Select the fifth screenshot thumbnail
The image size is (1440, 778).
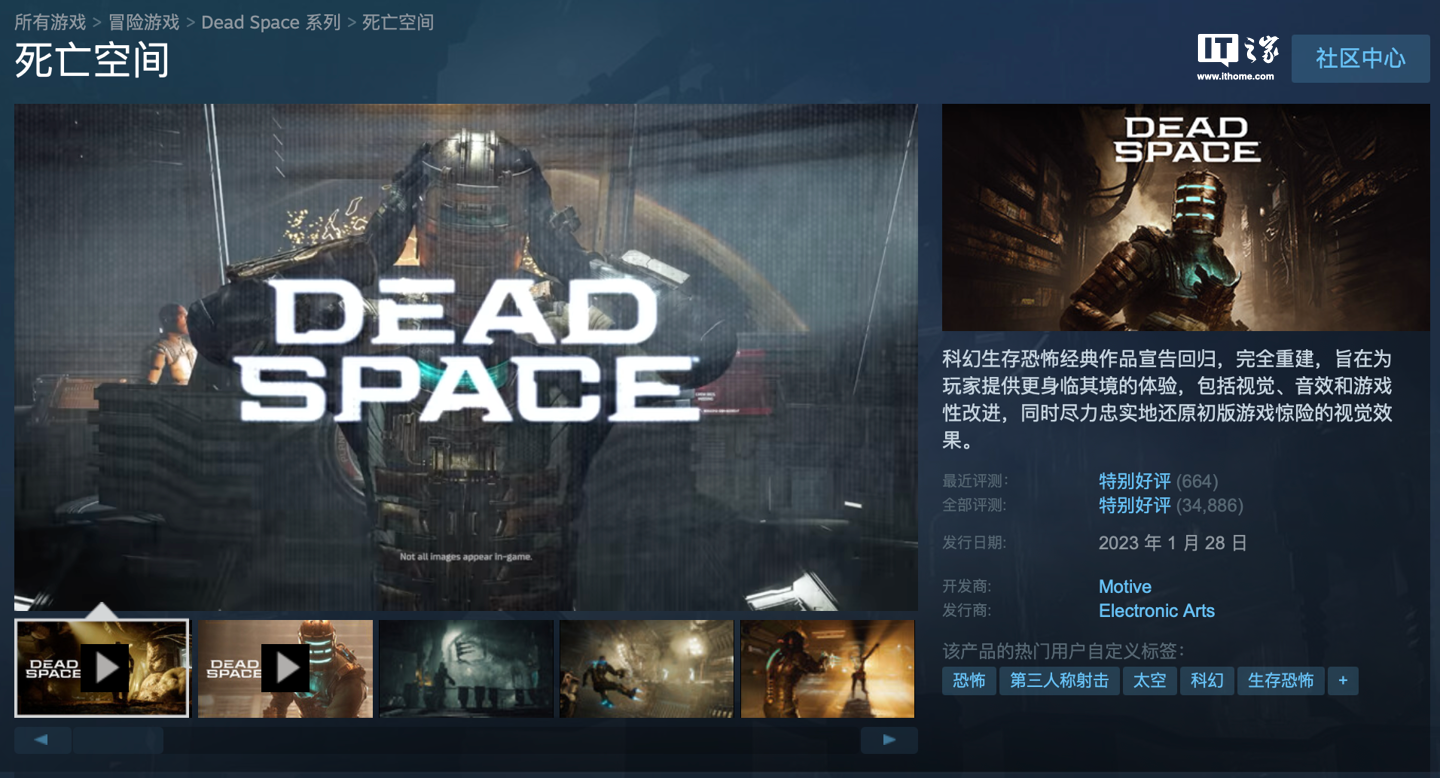pyautogui.click(x=828, y=668)
